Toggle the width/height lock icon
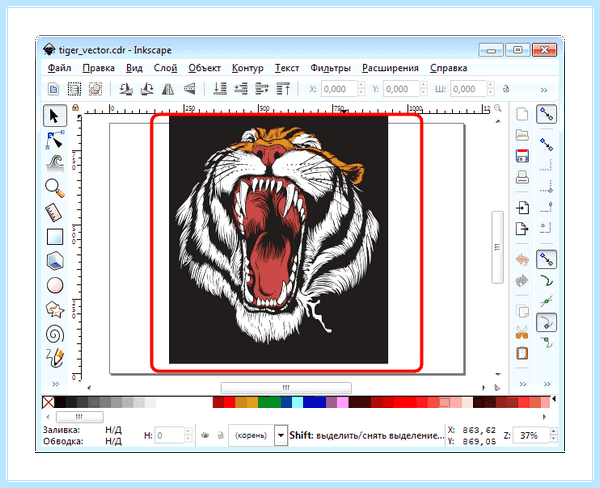The image size is (600, 488). tap(506, 89)
